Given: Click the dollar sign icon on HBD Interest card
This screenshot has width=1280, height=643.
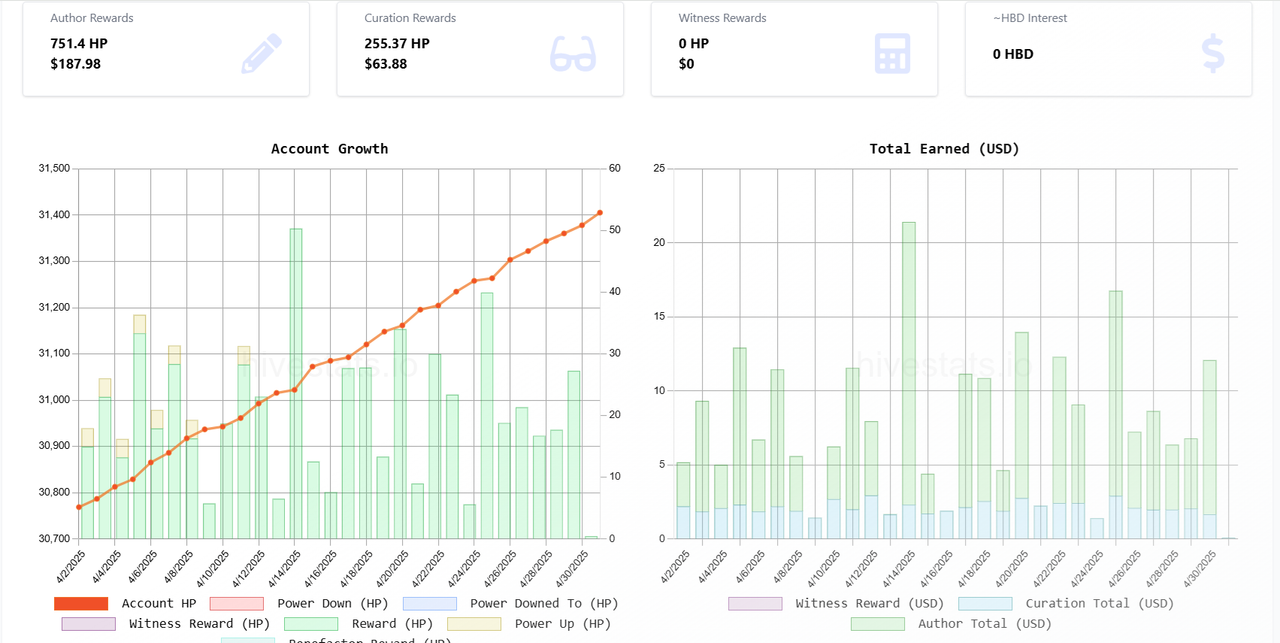Looking at the screenshot, I should 1213,54.
